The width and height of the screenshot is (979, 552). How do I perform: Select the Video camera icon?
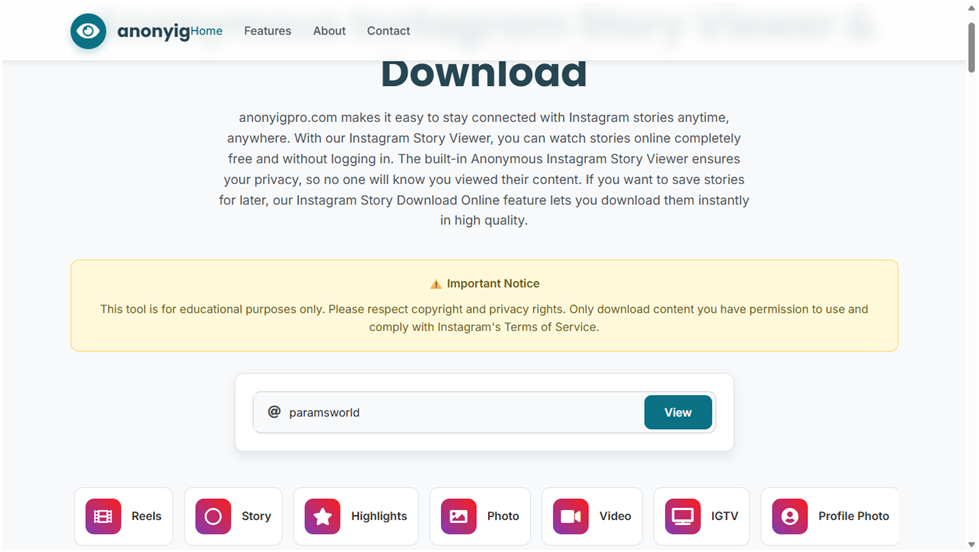[571, 516]
